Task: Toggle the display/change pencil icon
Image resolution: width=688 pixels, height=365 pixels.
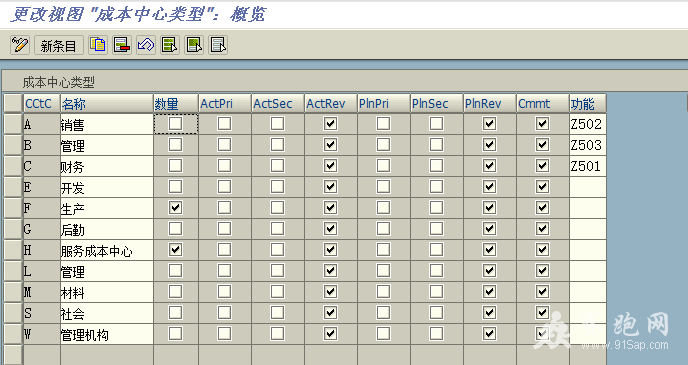Action: [x=20, y=45]
